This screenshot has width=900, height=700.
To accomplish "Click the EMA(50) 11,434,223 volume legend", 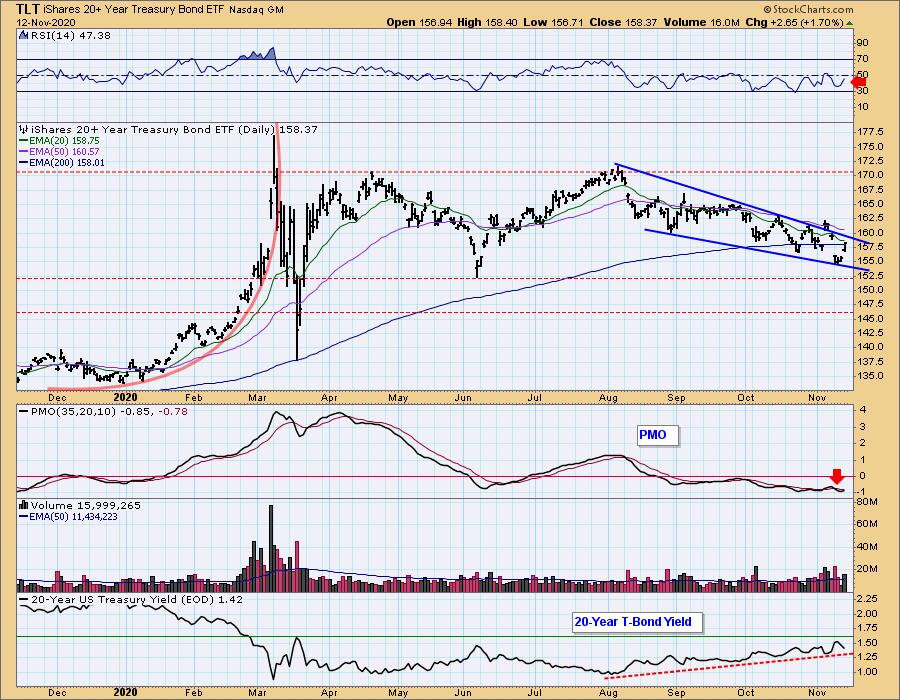I will point(73,516).
